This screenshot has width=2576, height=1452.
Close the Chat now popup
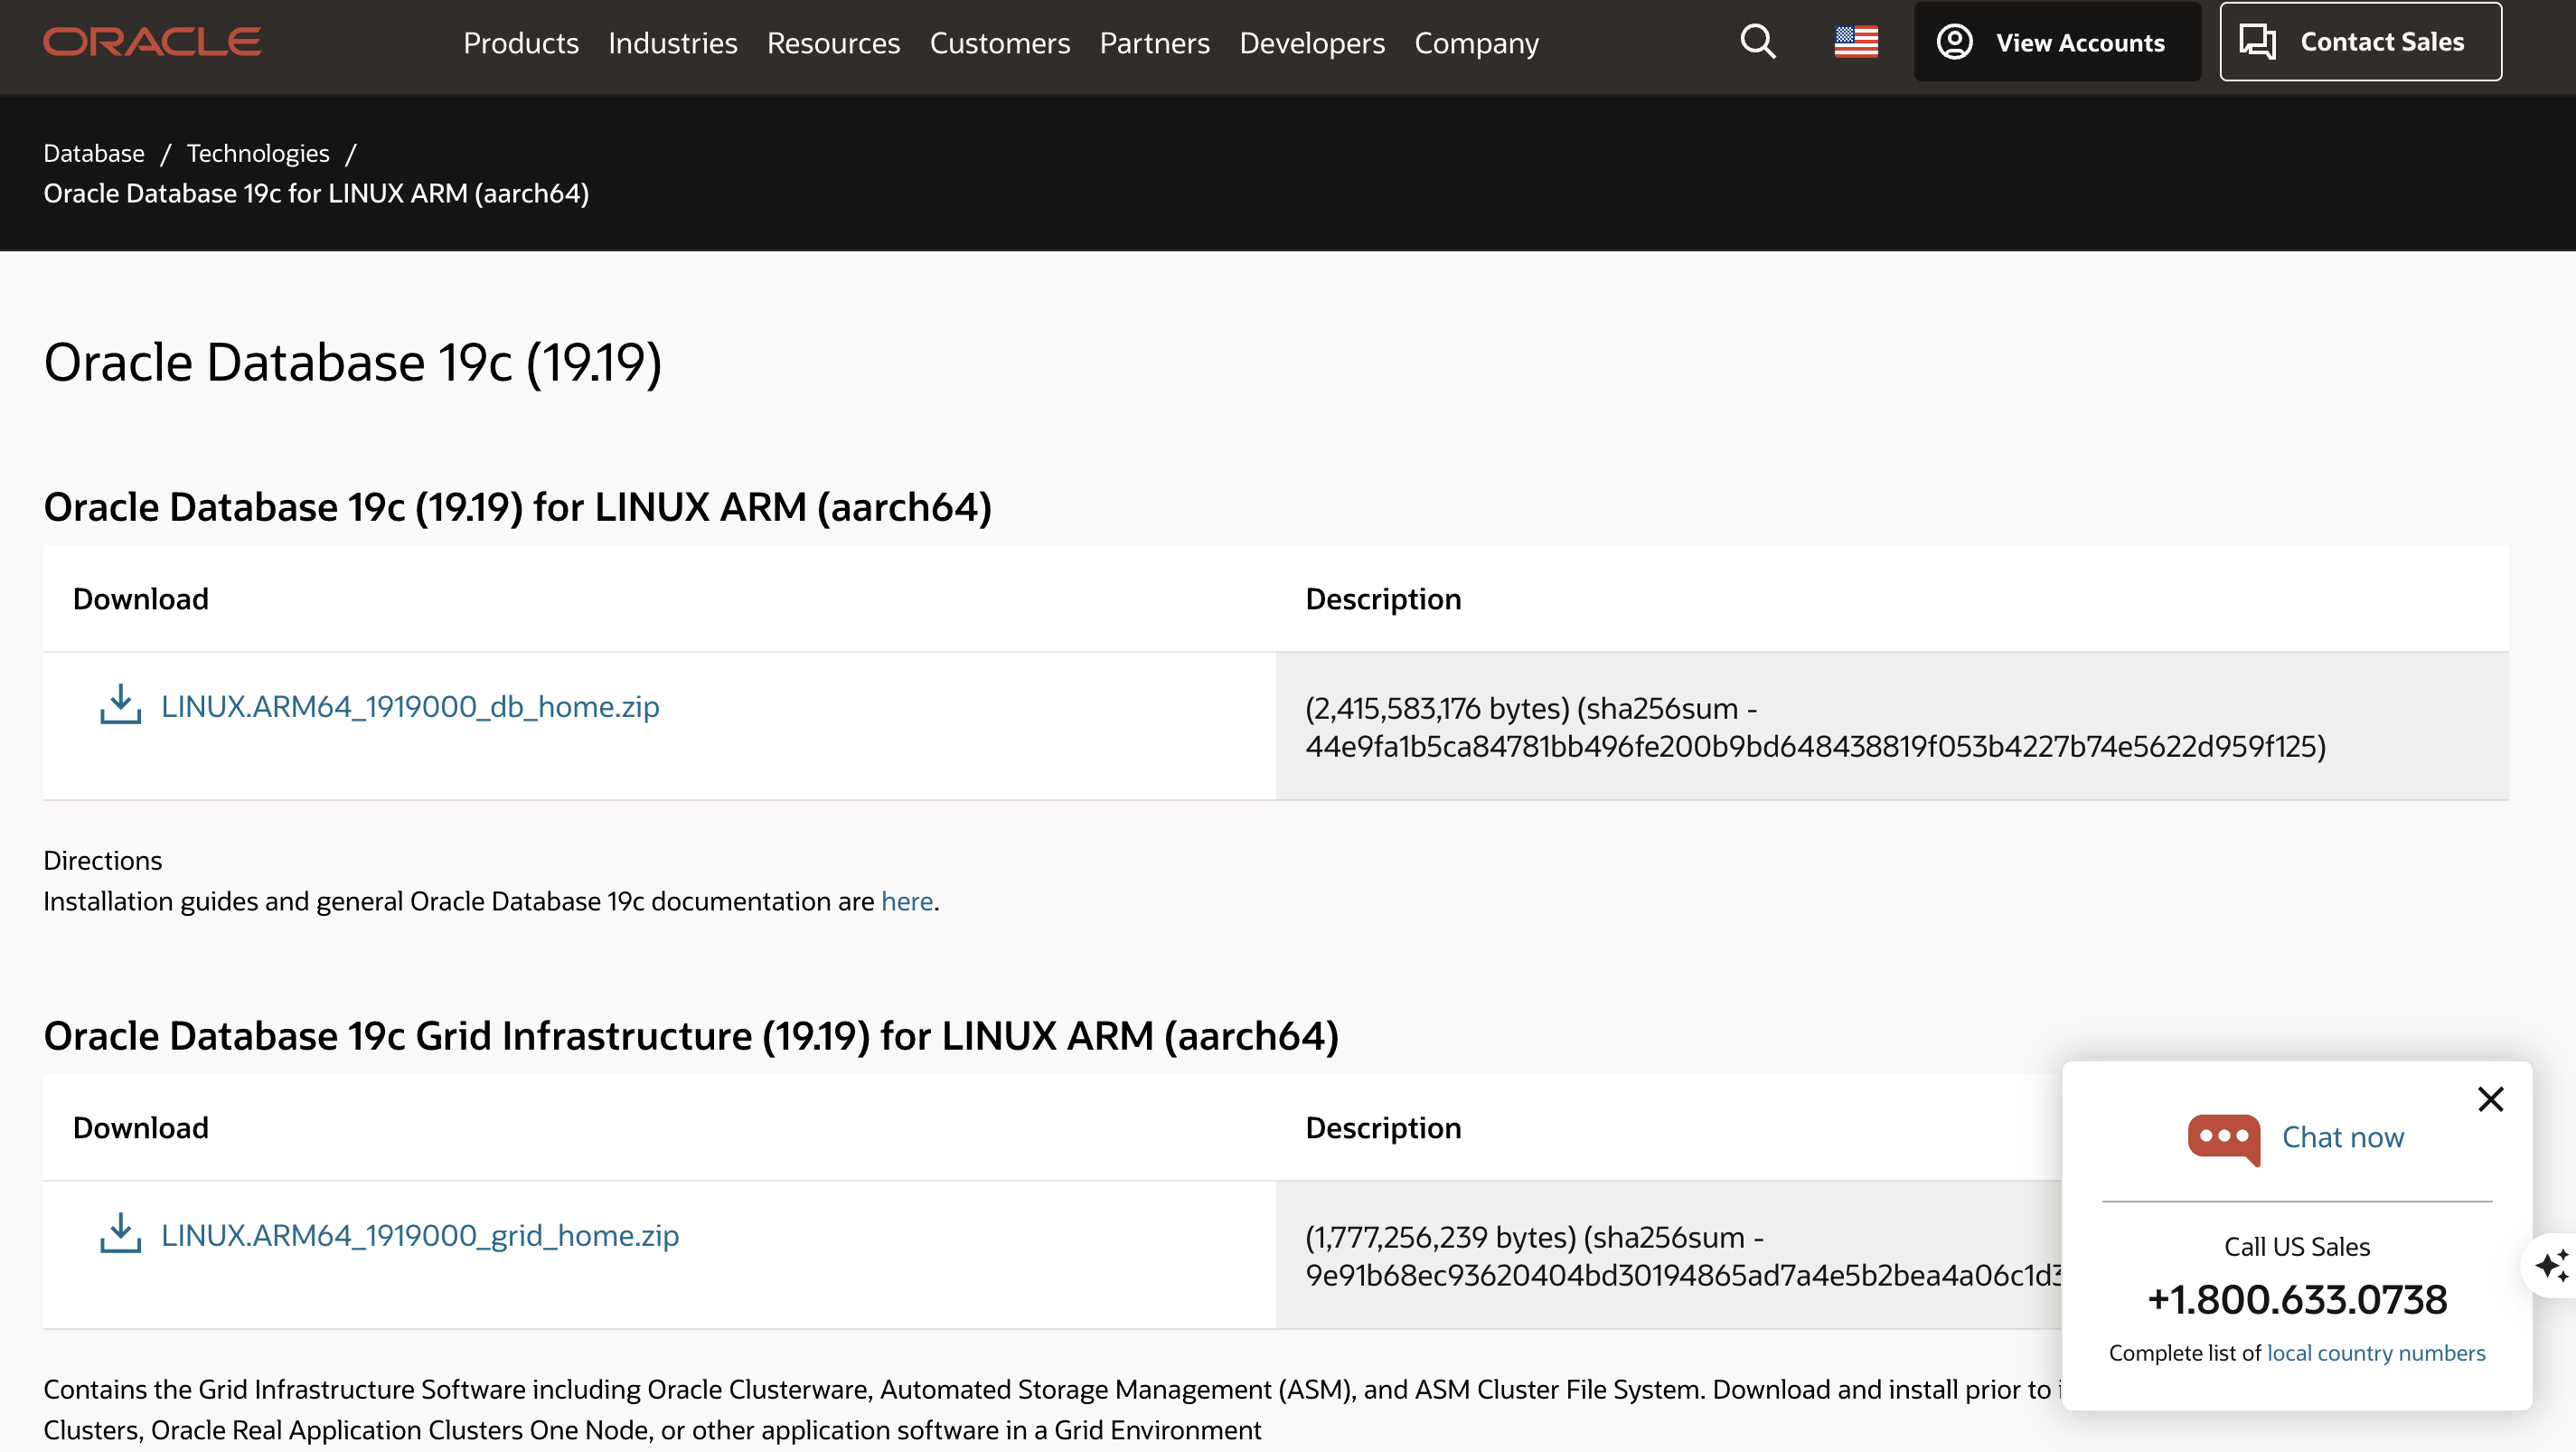point(2490,1099)
